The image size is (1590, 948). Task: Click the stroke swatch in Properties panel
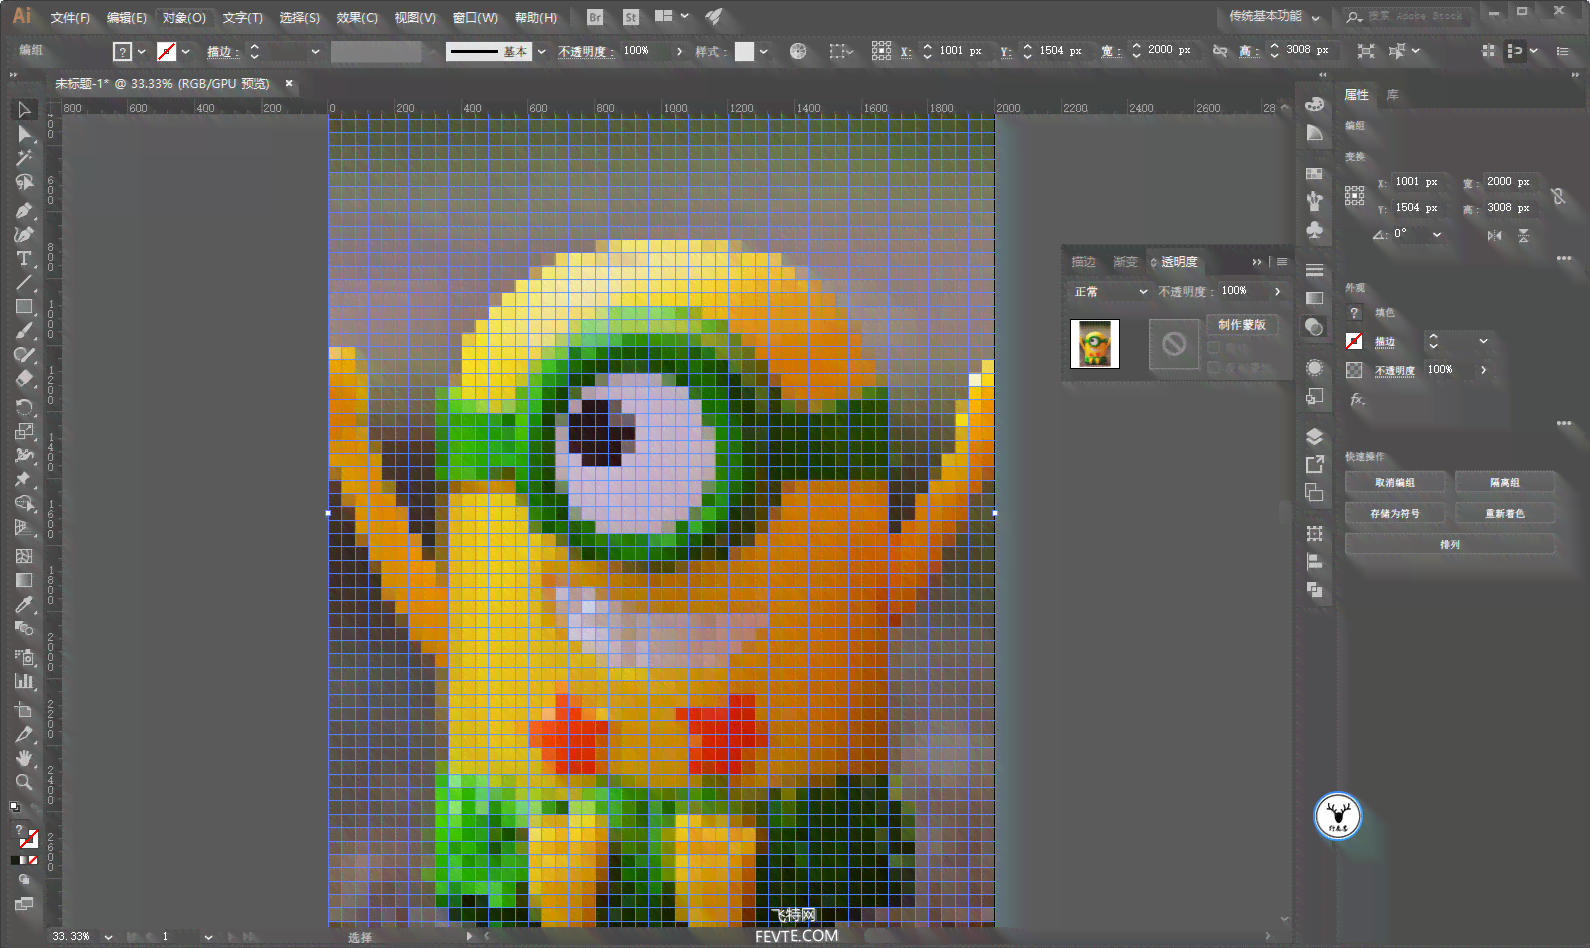1354,341
